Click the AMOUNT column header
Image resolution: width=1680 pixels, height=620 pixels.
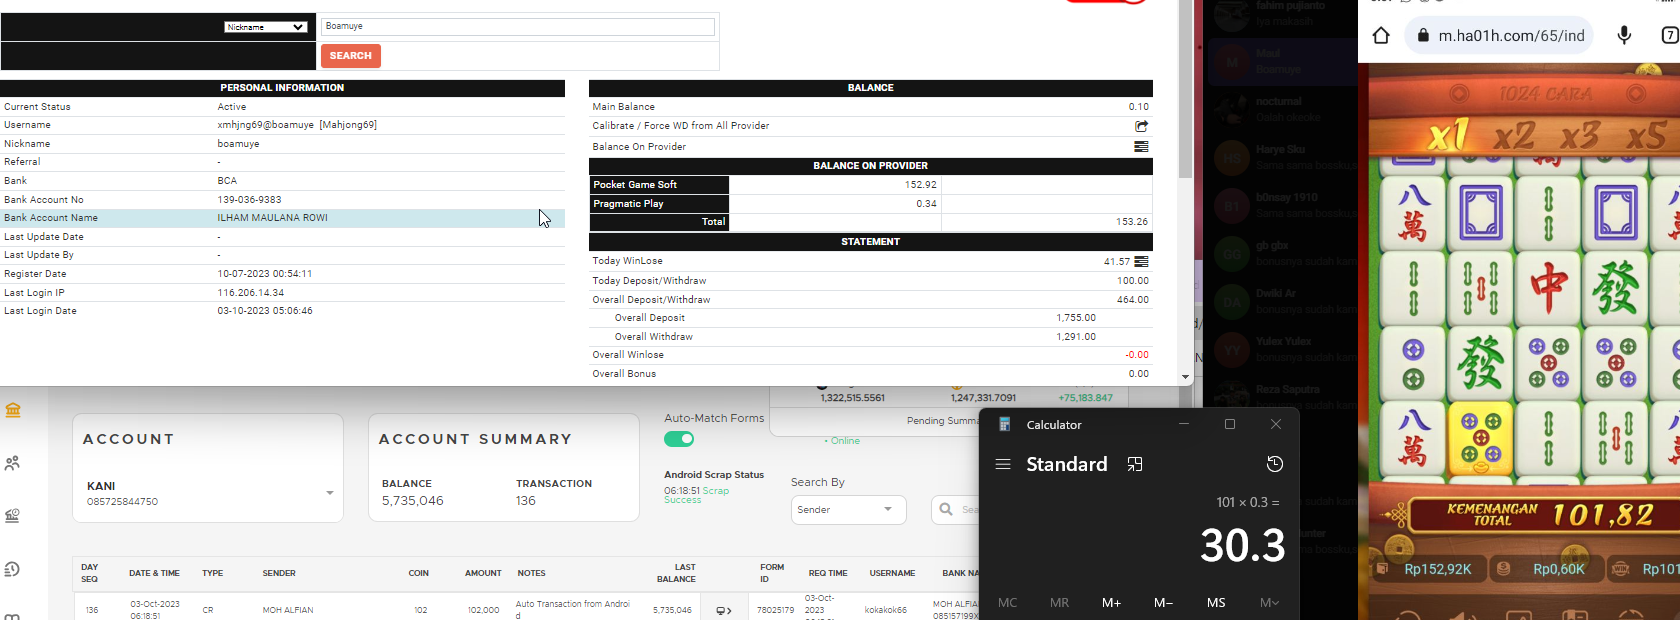(483, 574)
